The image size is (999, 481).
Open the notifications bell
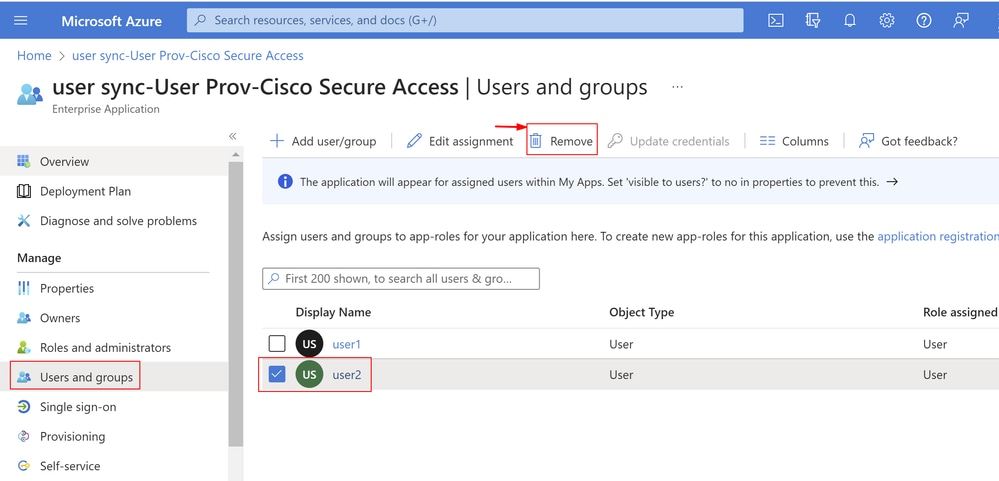[x=849, y=20]
